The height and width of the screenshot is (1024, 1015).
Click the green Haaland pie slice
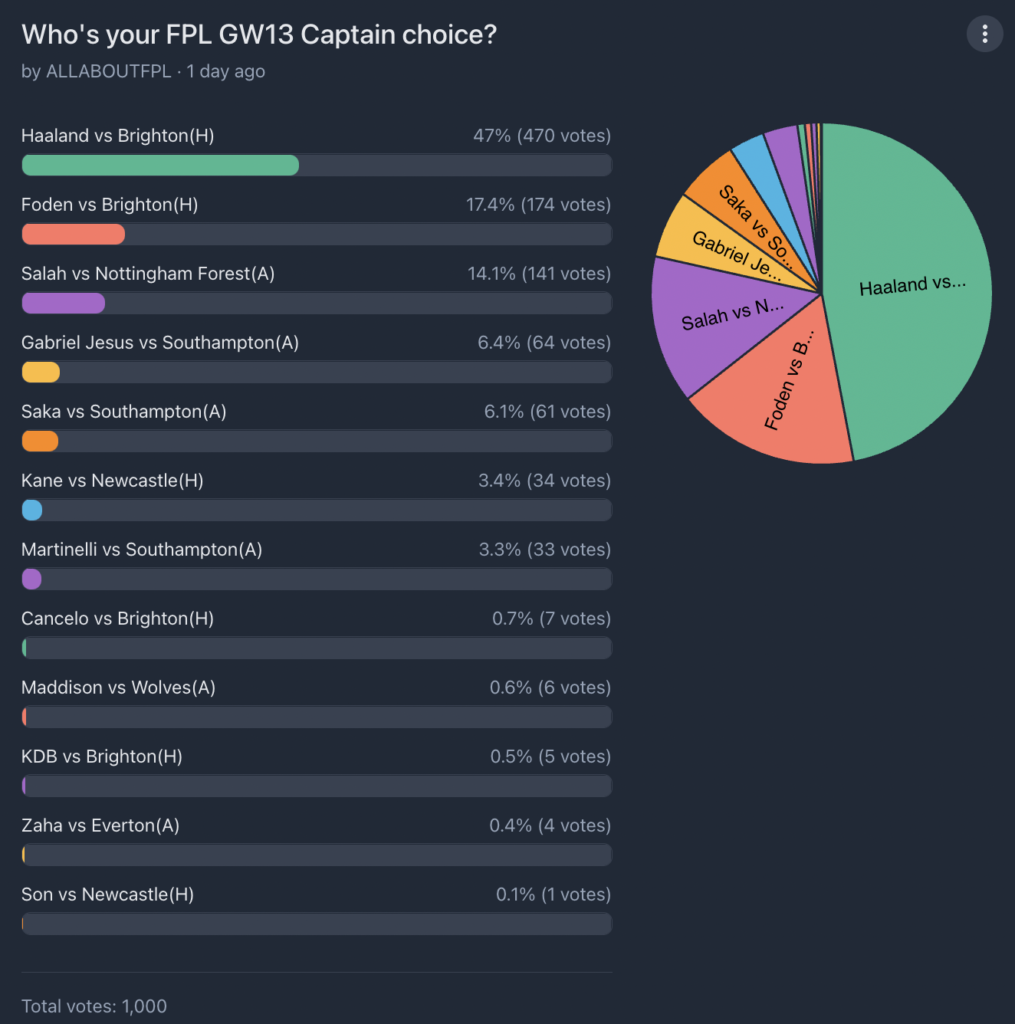click(910, 285)
